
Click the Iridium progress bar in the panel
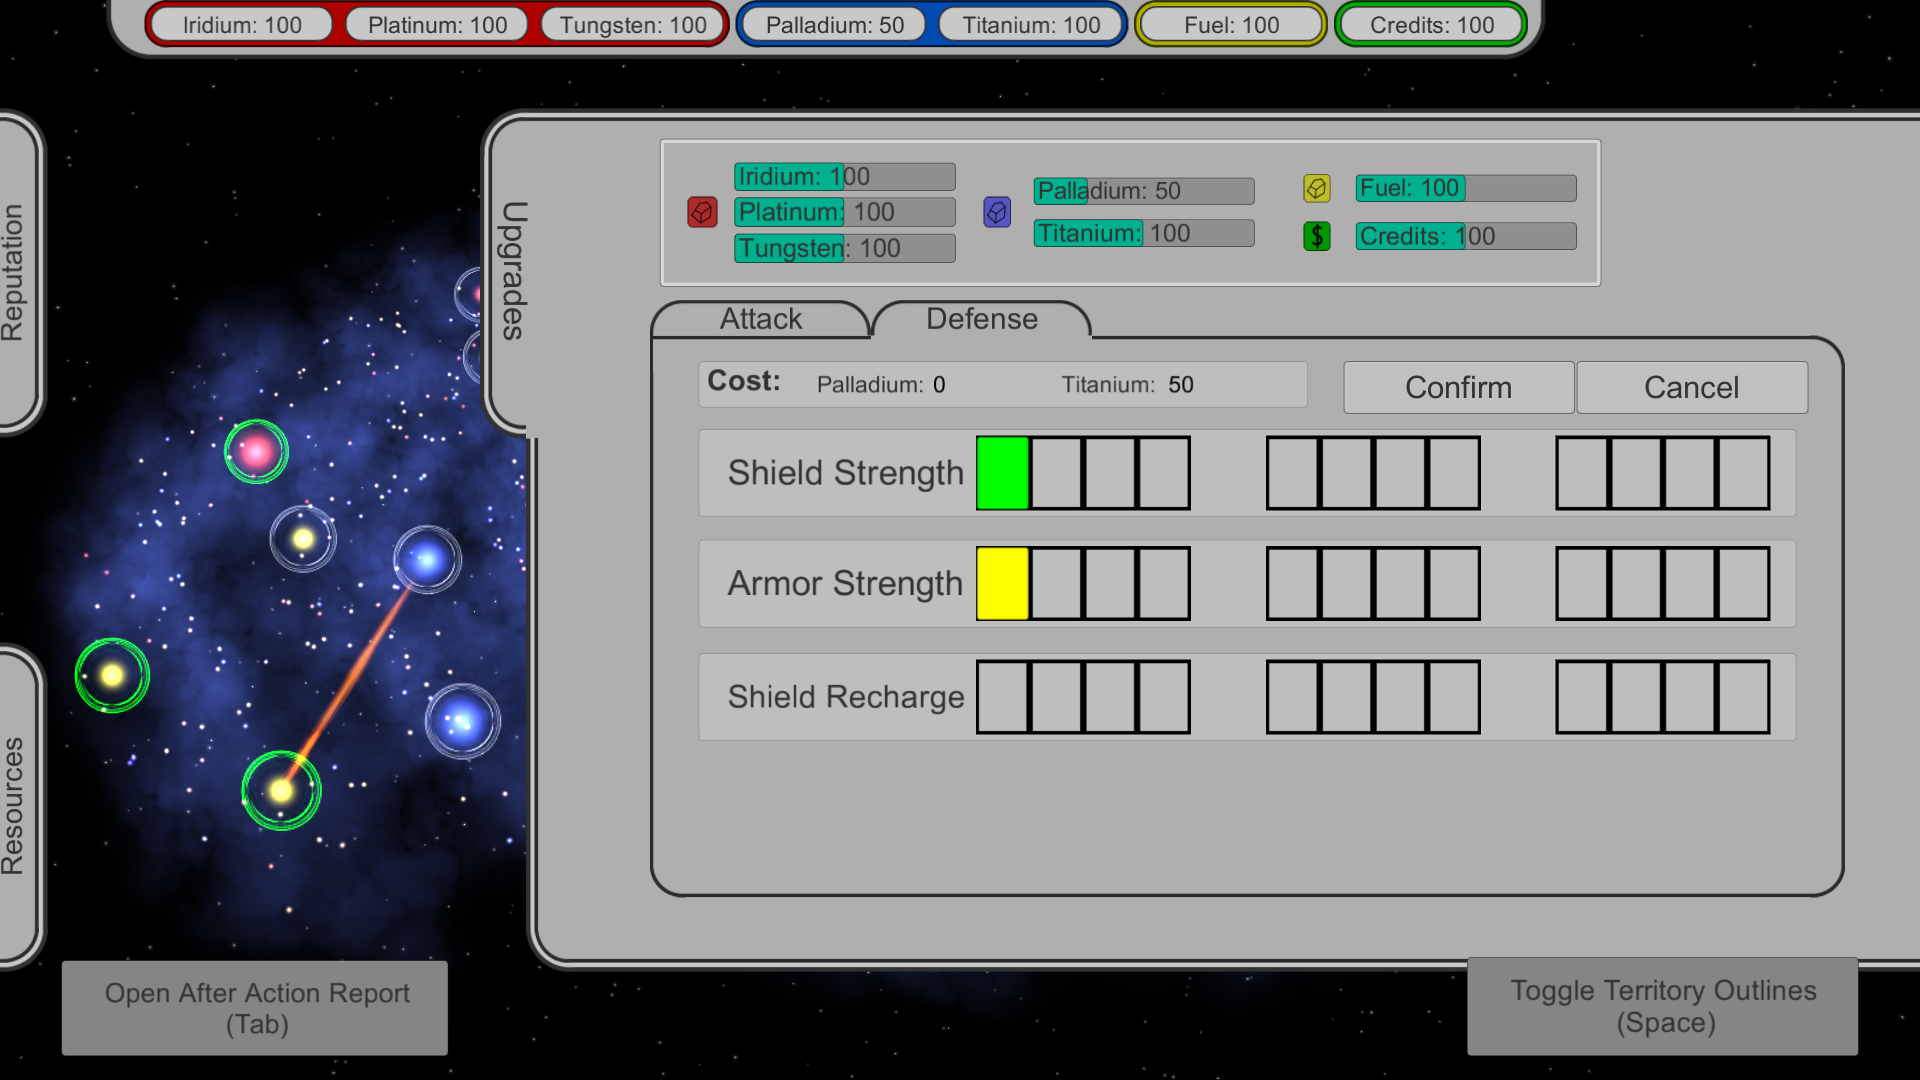point(845,177)
